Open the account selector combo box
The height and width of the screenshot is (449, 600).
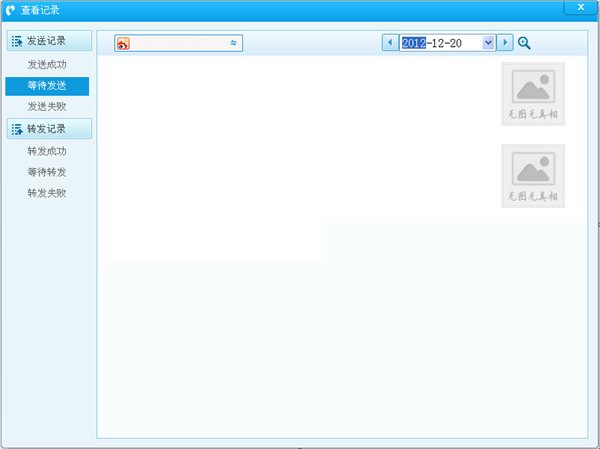178,43
